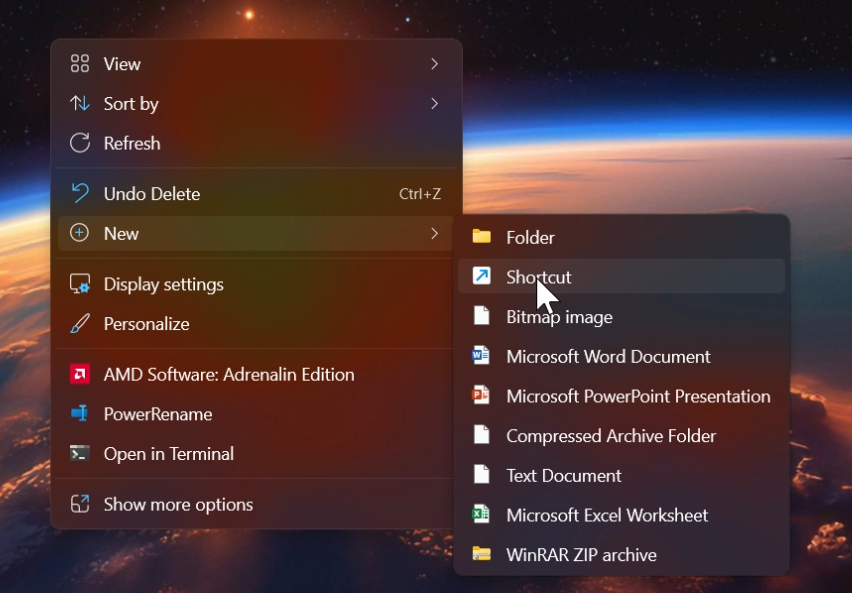Image resolution: width=852 pixels, height=593 pixels.
Task: Click the AMD Software Adrenalin Edition icon
Action: click(x=80, y=375)
